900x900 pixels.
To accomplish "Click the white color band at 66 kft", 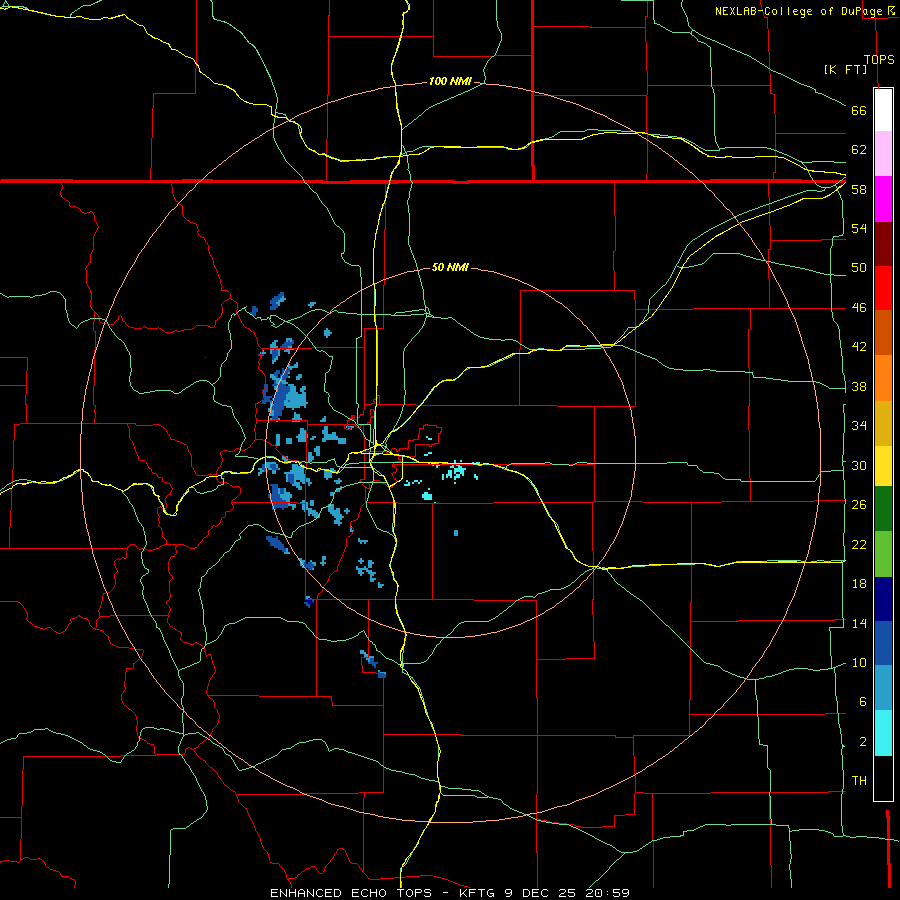I will point(883,110).
